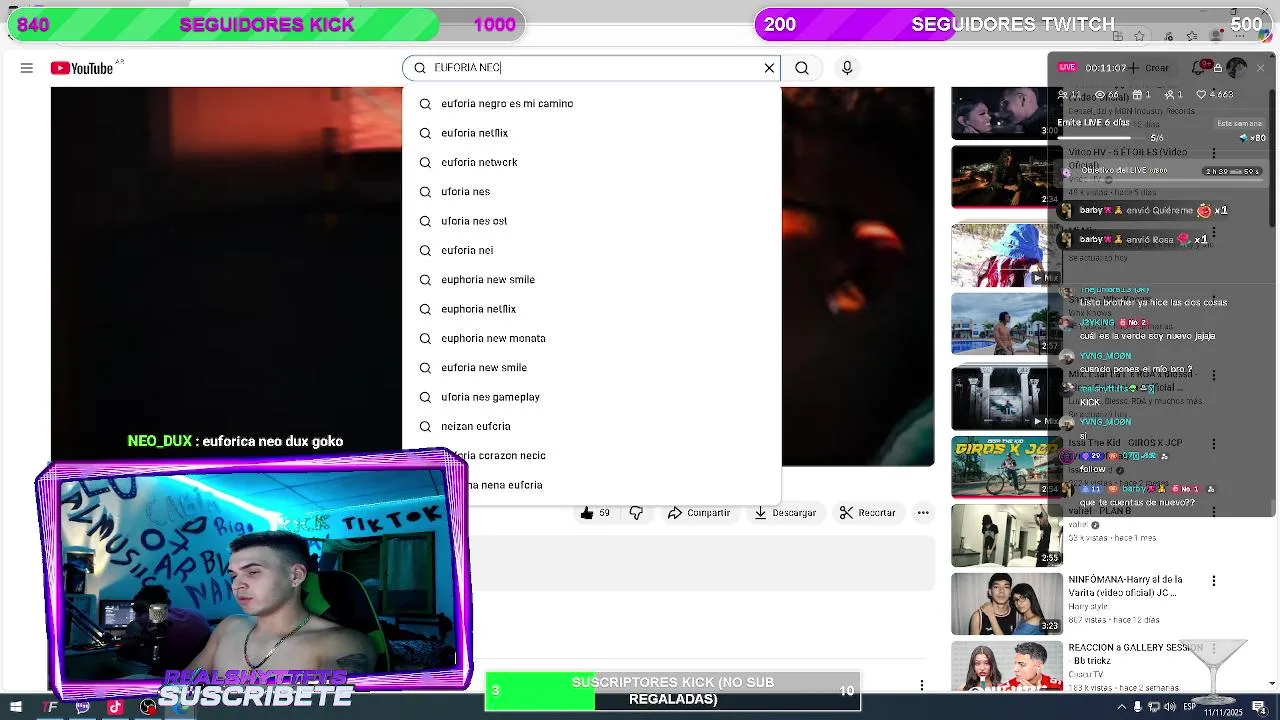Viewport: 1280px width, 720px height.
Task: Open Windows Start menu
Action: point(16,707)
